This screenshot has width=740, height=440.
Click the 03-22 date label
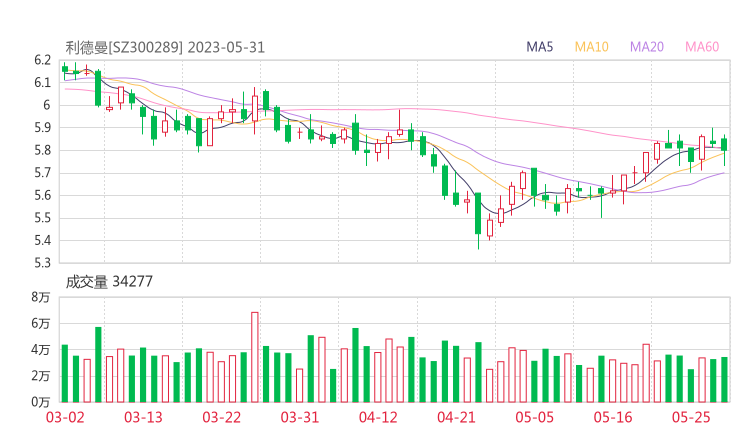pyautogui.click(x=222, y=417)
